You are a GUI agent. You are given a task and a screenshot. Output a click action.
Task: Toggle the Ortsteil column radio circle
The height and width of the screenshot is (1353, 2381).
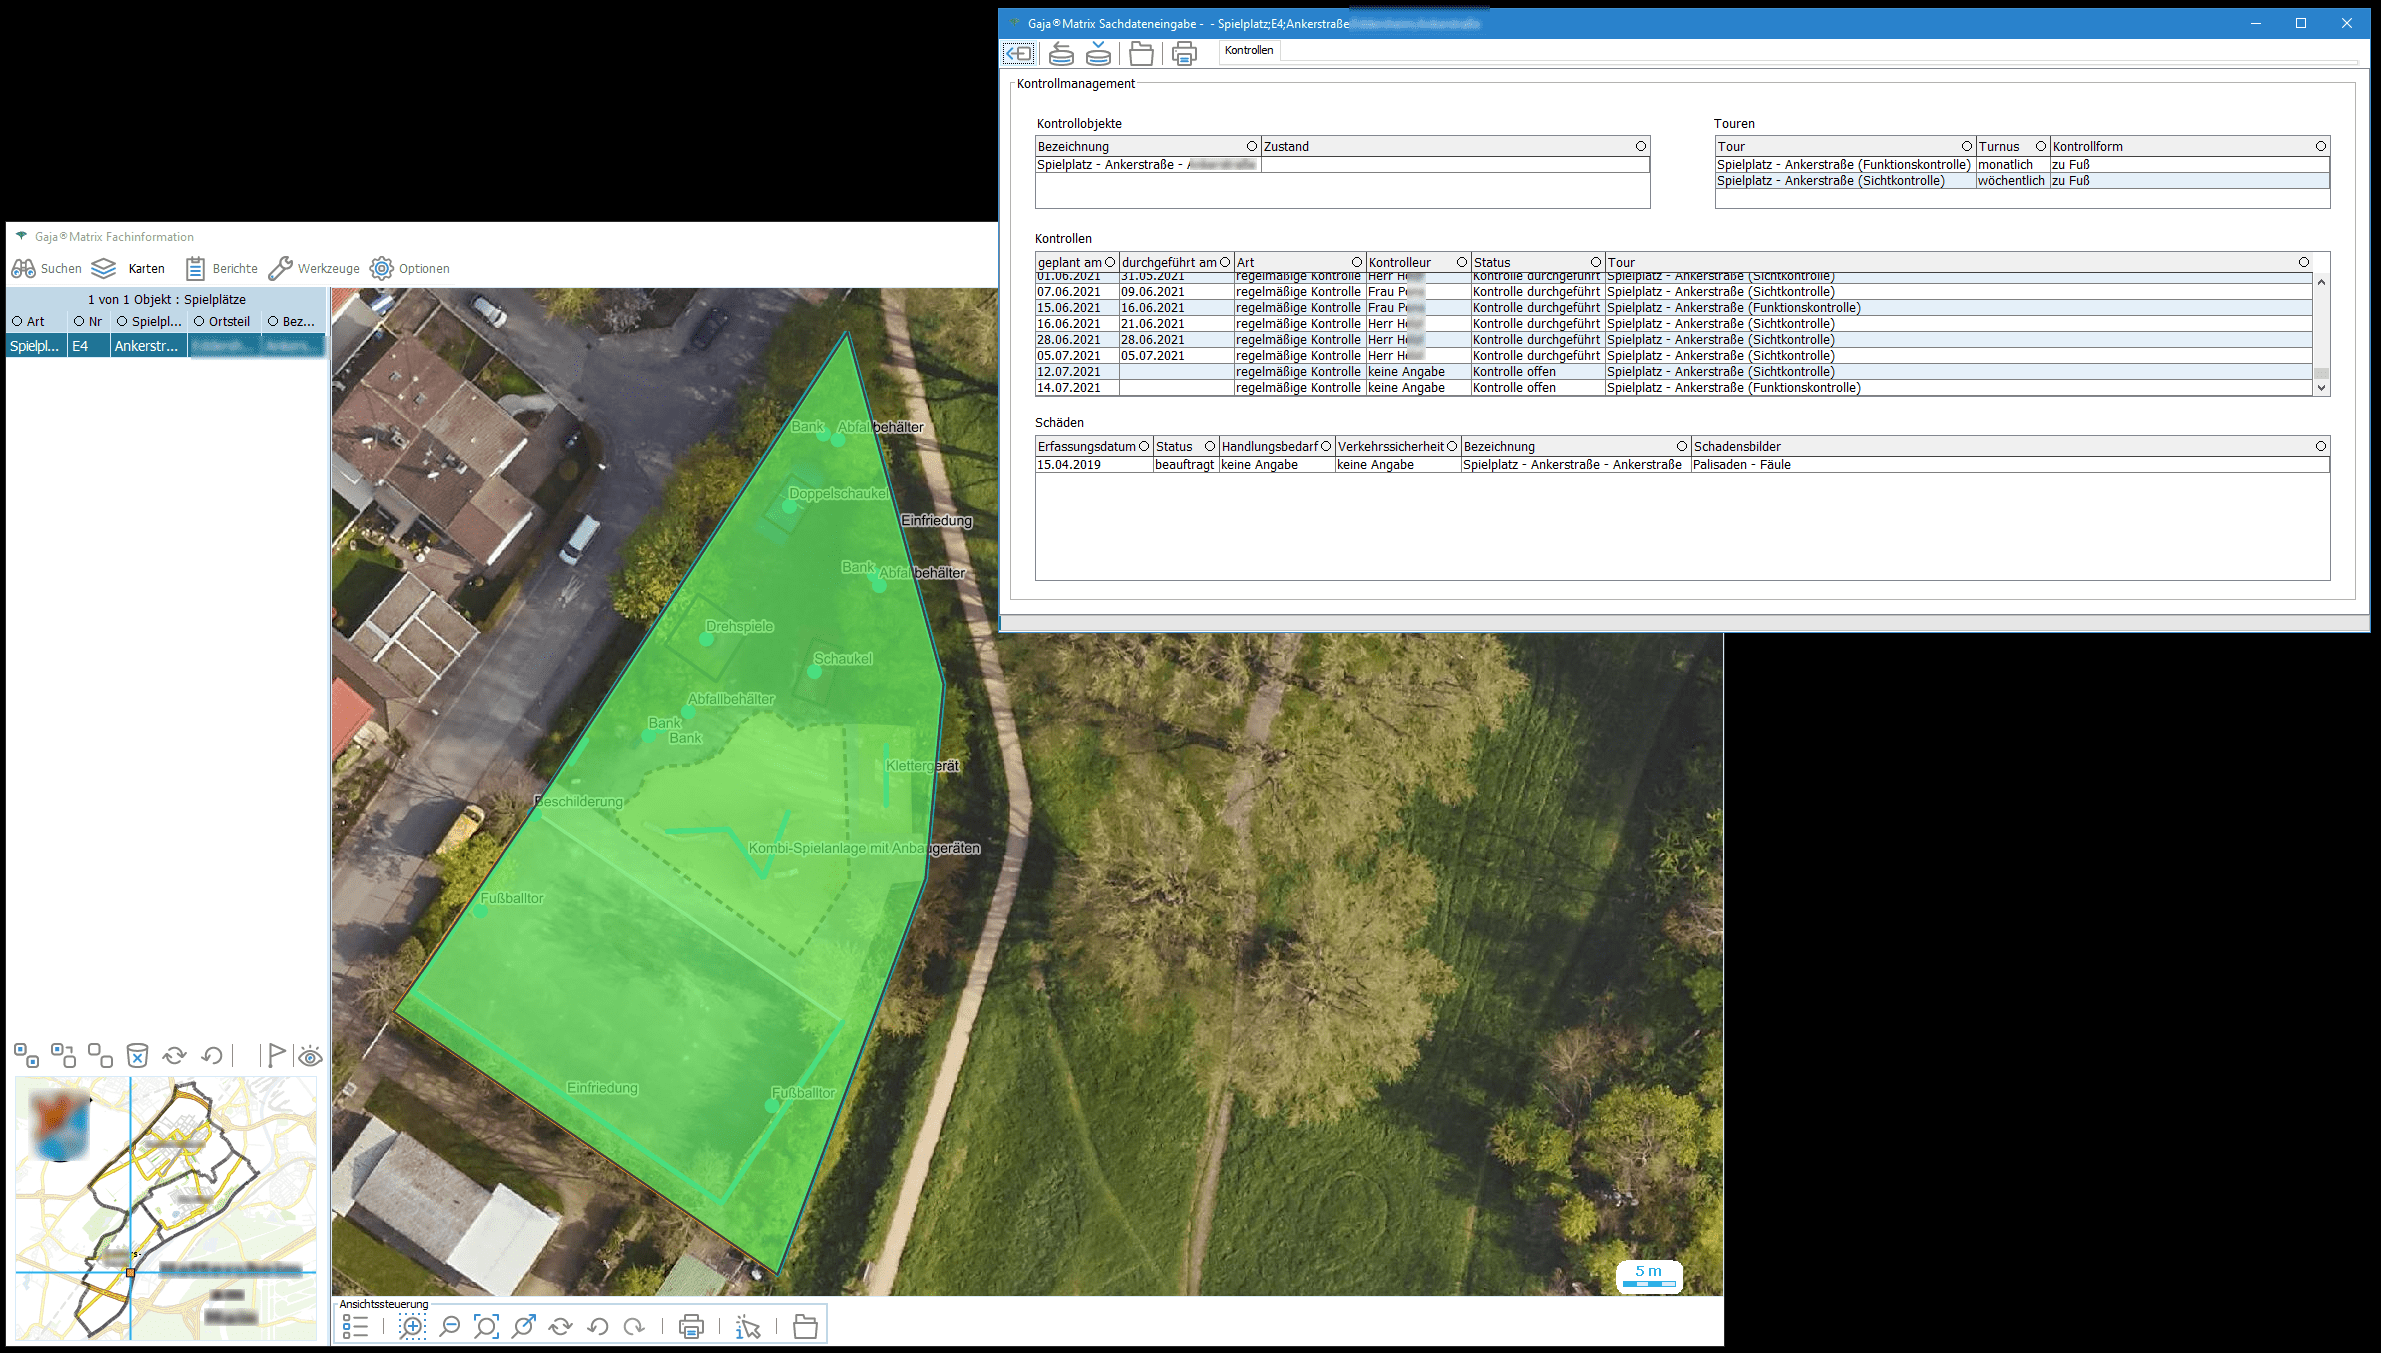pos(199,321)
